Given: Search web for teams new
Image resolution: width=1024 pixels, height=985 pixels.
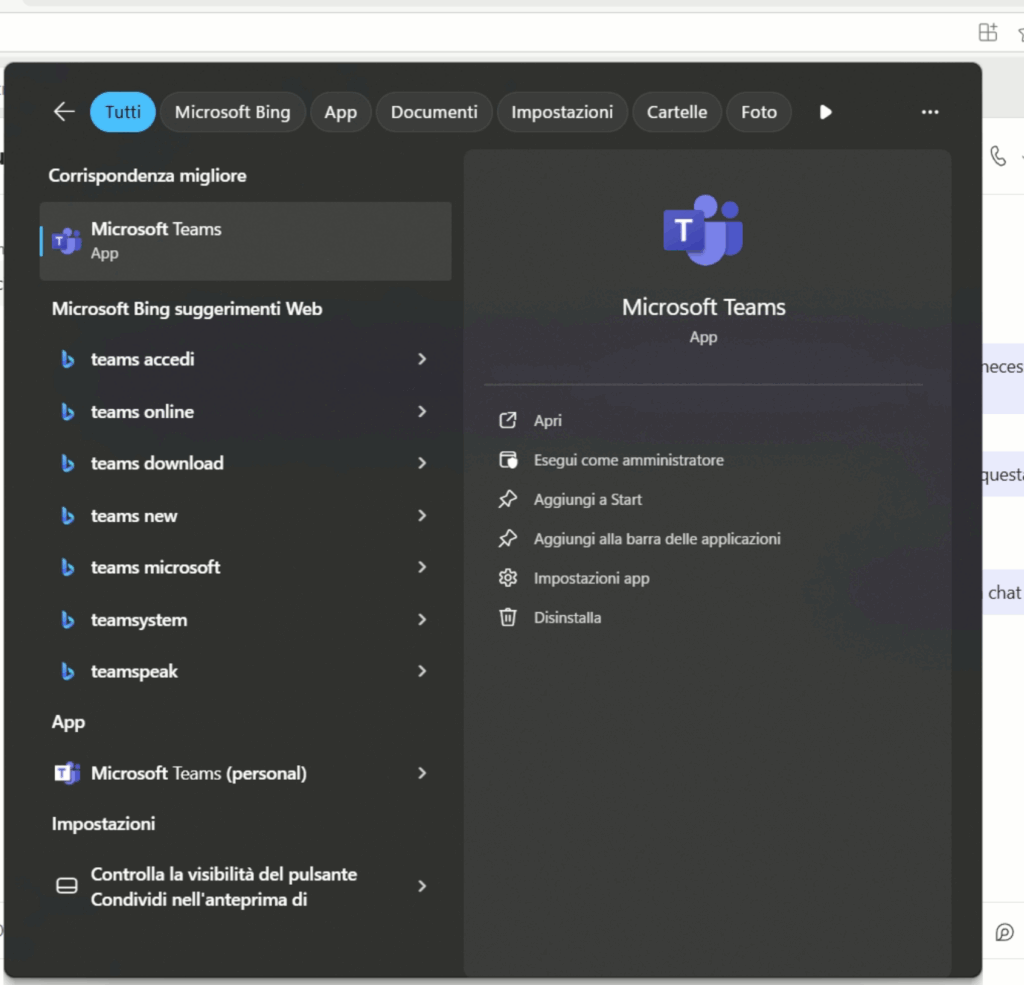Looking at the screenshot, I should pos(134,516).
